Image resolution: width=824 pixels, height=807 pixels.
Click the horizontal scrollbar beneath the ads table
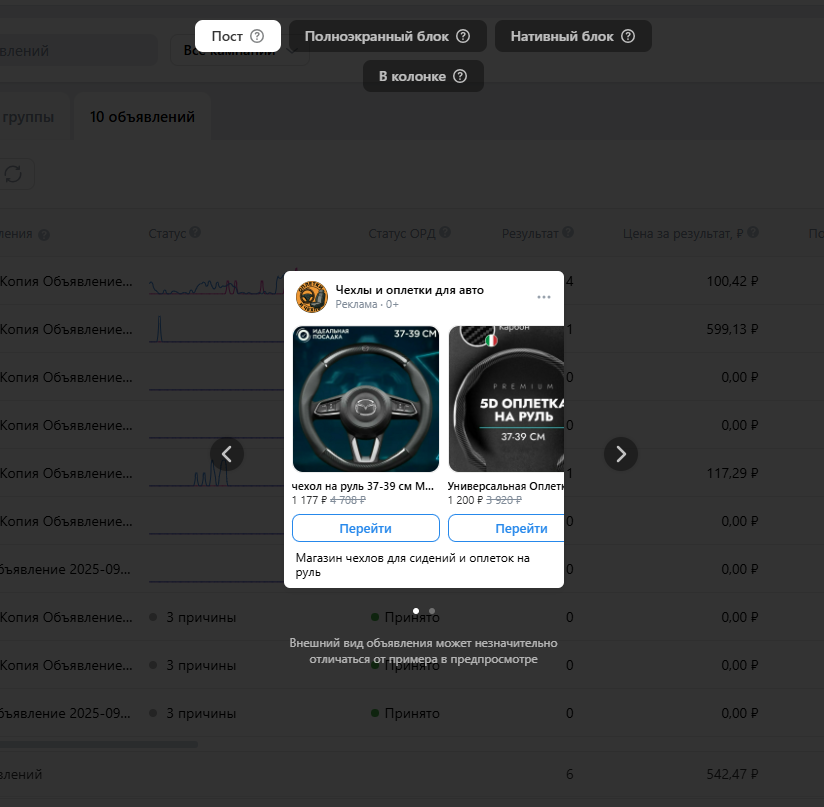tap(98, 744)
